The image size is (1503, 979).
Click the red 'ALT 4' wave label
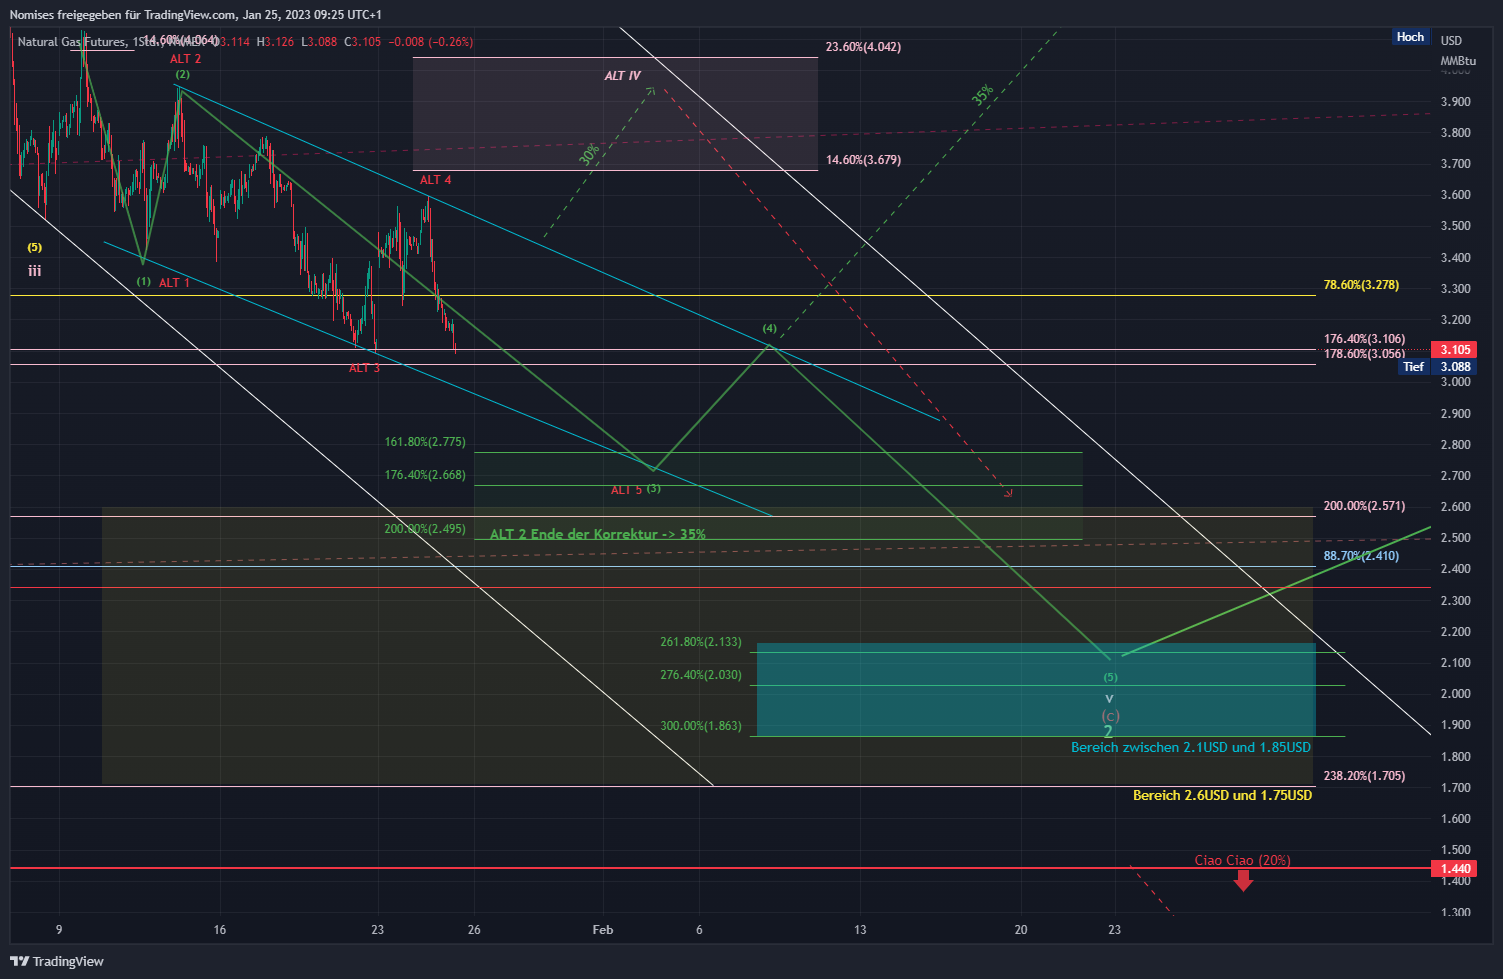pos(435,180)
